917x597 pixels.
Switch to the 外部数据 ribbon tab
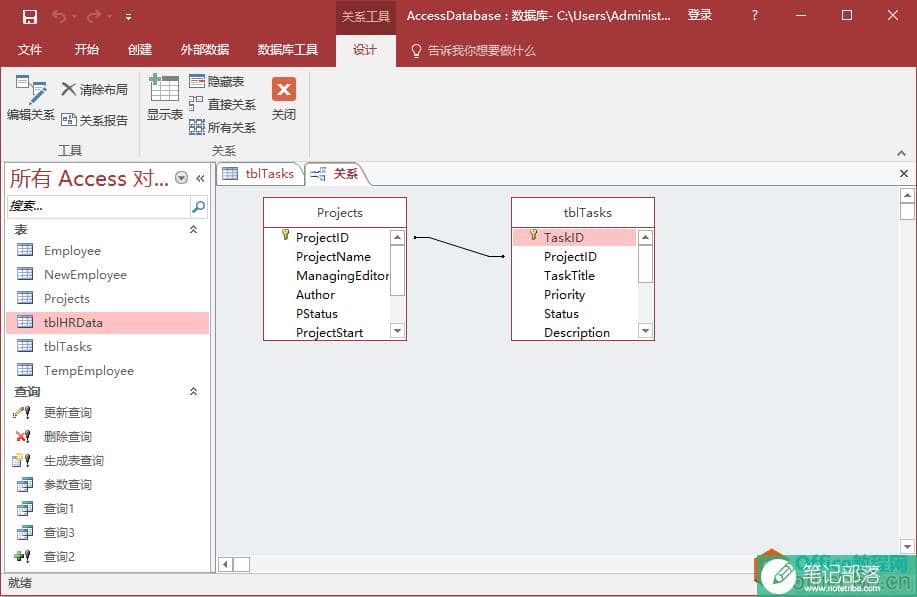coord(205,50)
